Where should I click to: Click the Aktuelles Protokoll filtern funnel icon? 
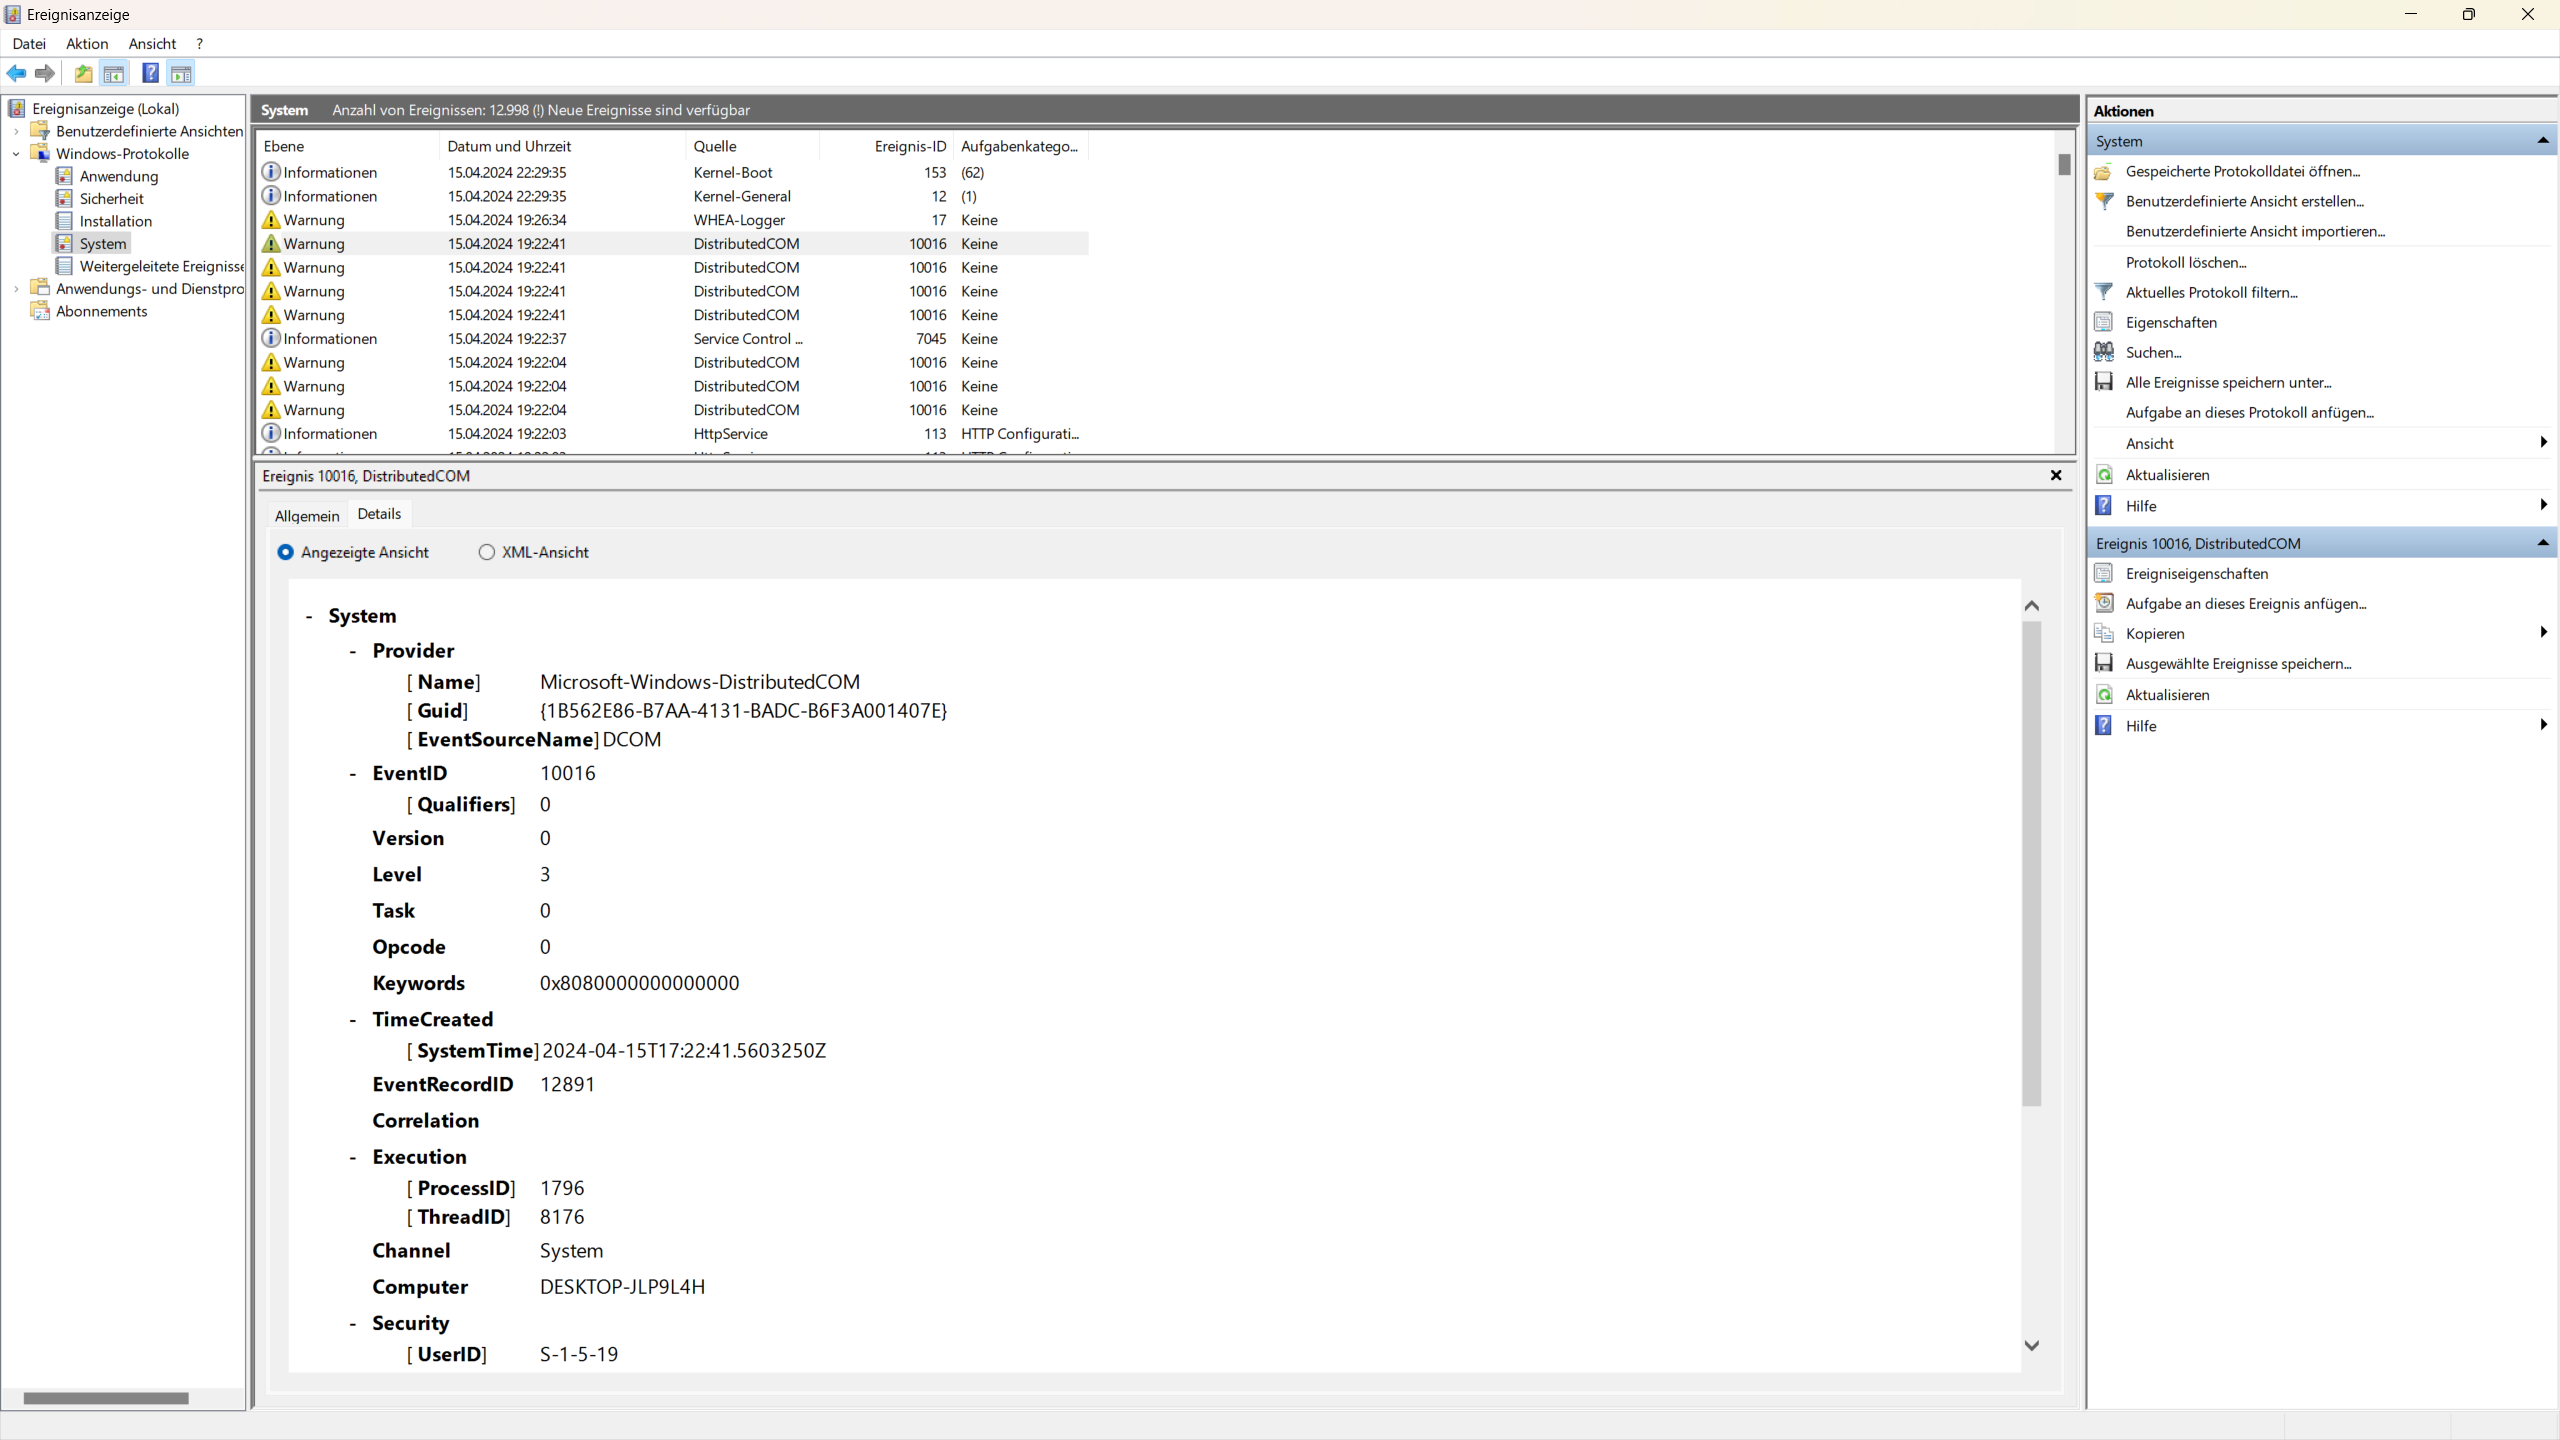[2104, 292]
